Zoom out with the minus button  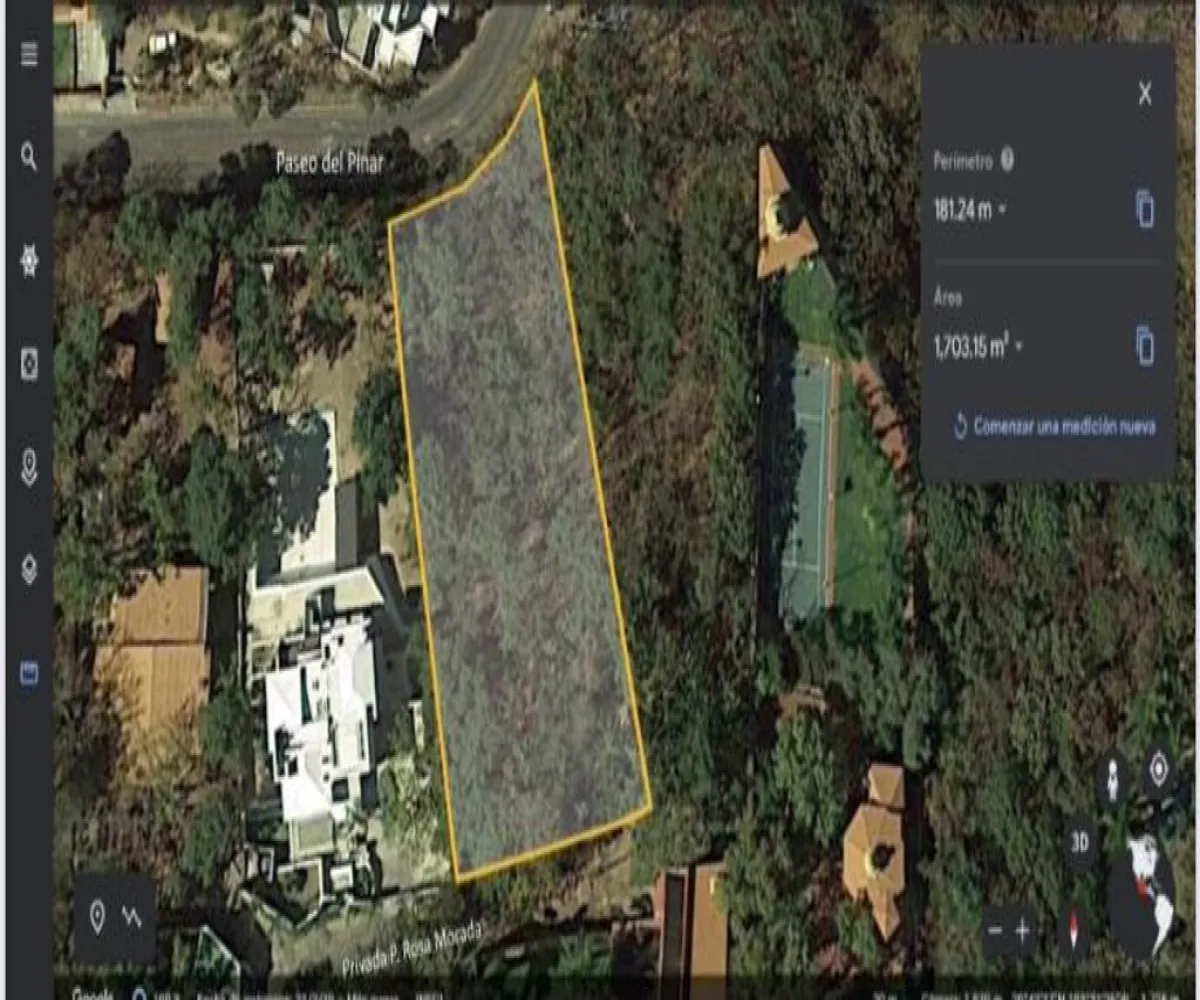(995, 930)
